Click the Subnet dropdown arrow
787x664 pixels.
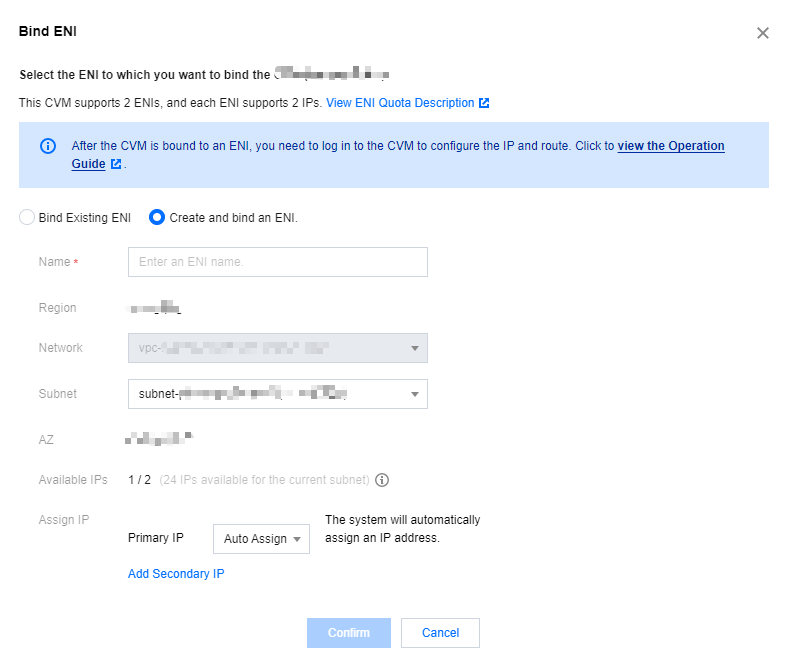point(415,394)
